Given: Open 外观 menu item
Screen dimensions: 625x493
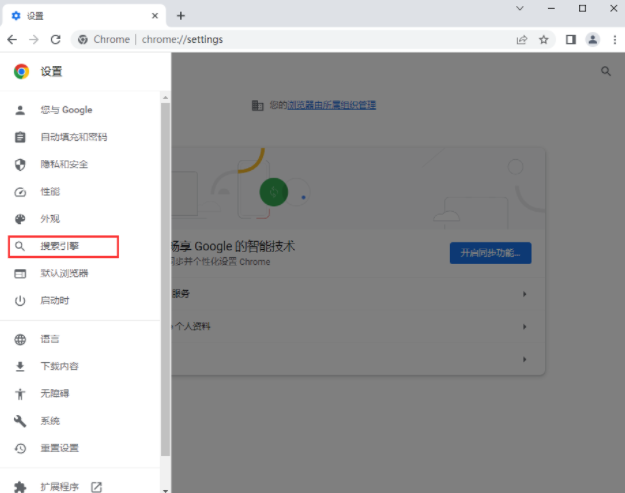Looking at the screenshot, I should click(x=80, y=219).
